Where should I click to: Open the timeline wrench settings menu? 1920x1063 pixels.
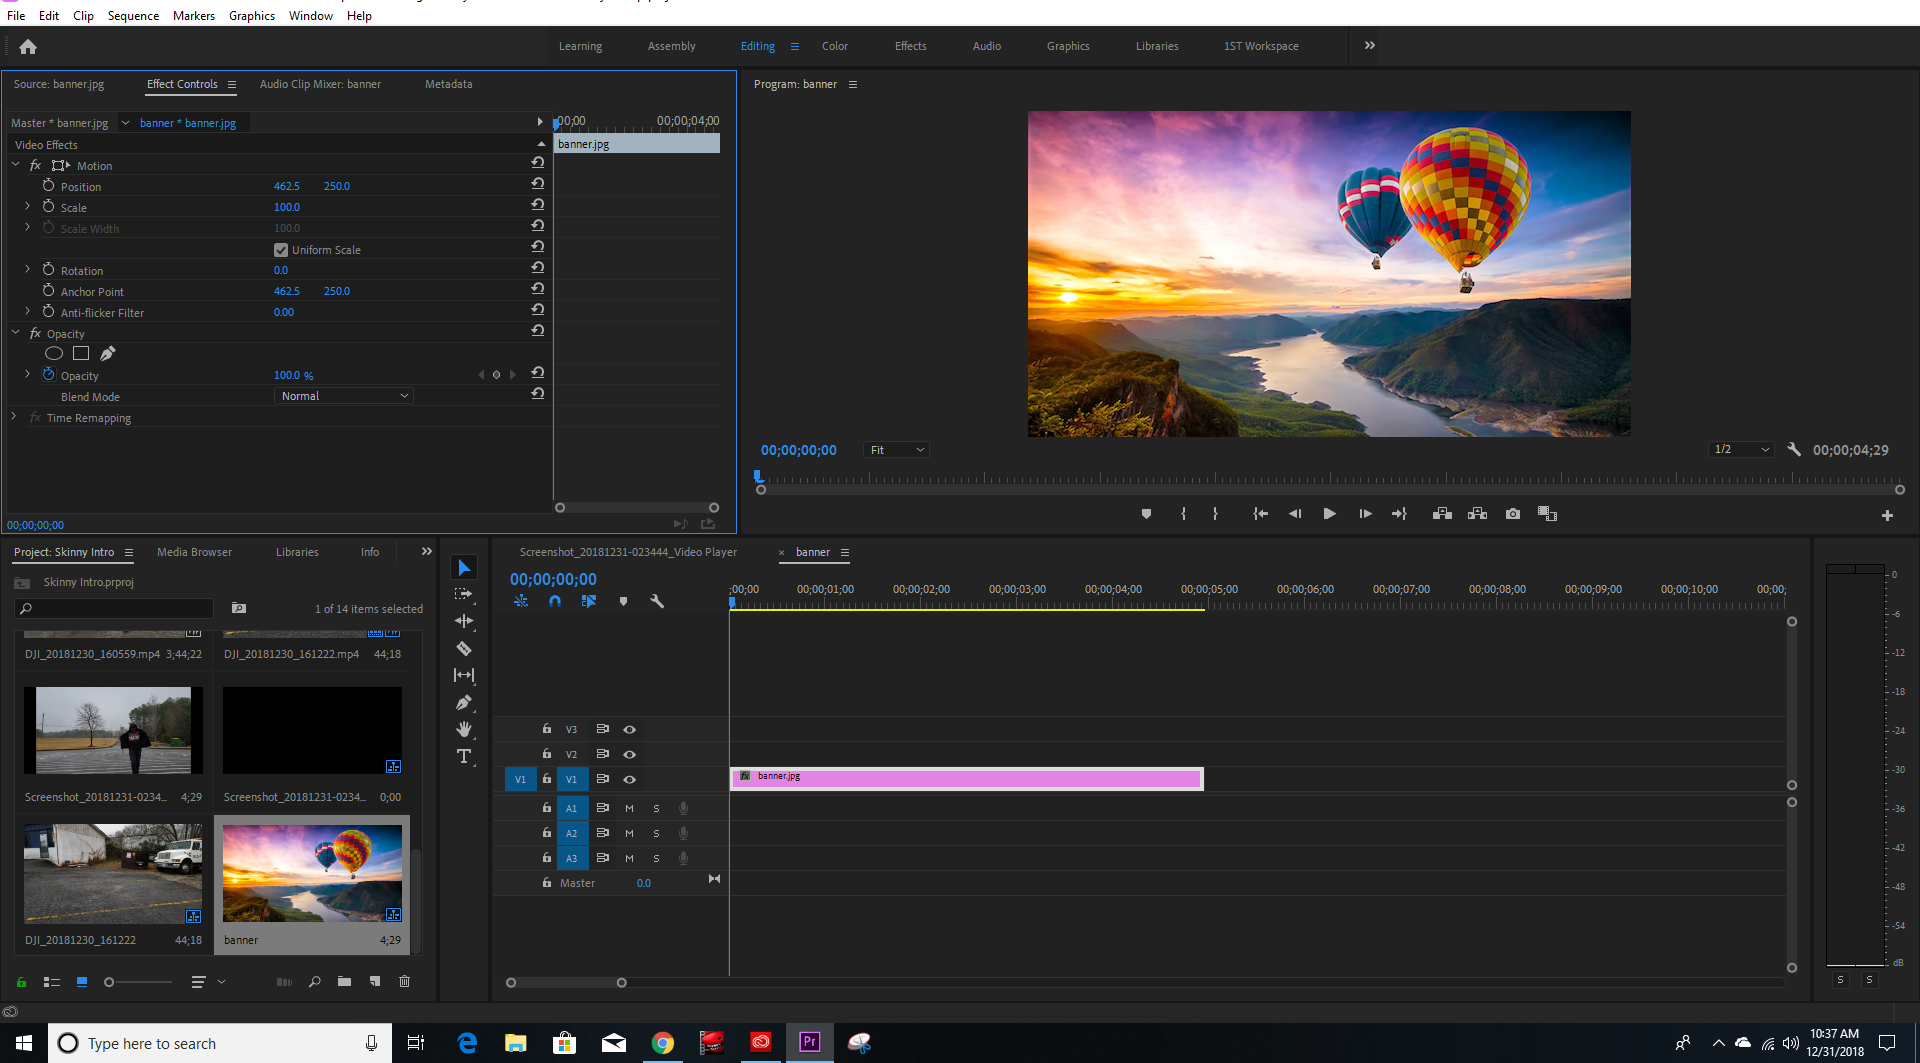[x=657, y=601]
